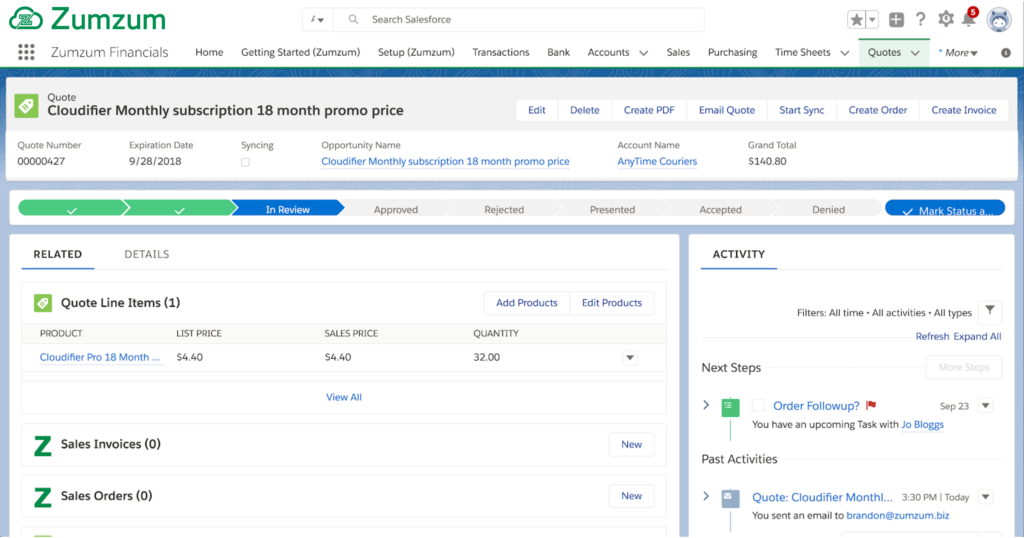Click the red priority flag icon
1024x538 pixels.
tap(871, 405)
